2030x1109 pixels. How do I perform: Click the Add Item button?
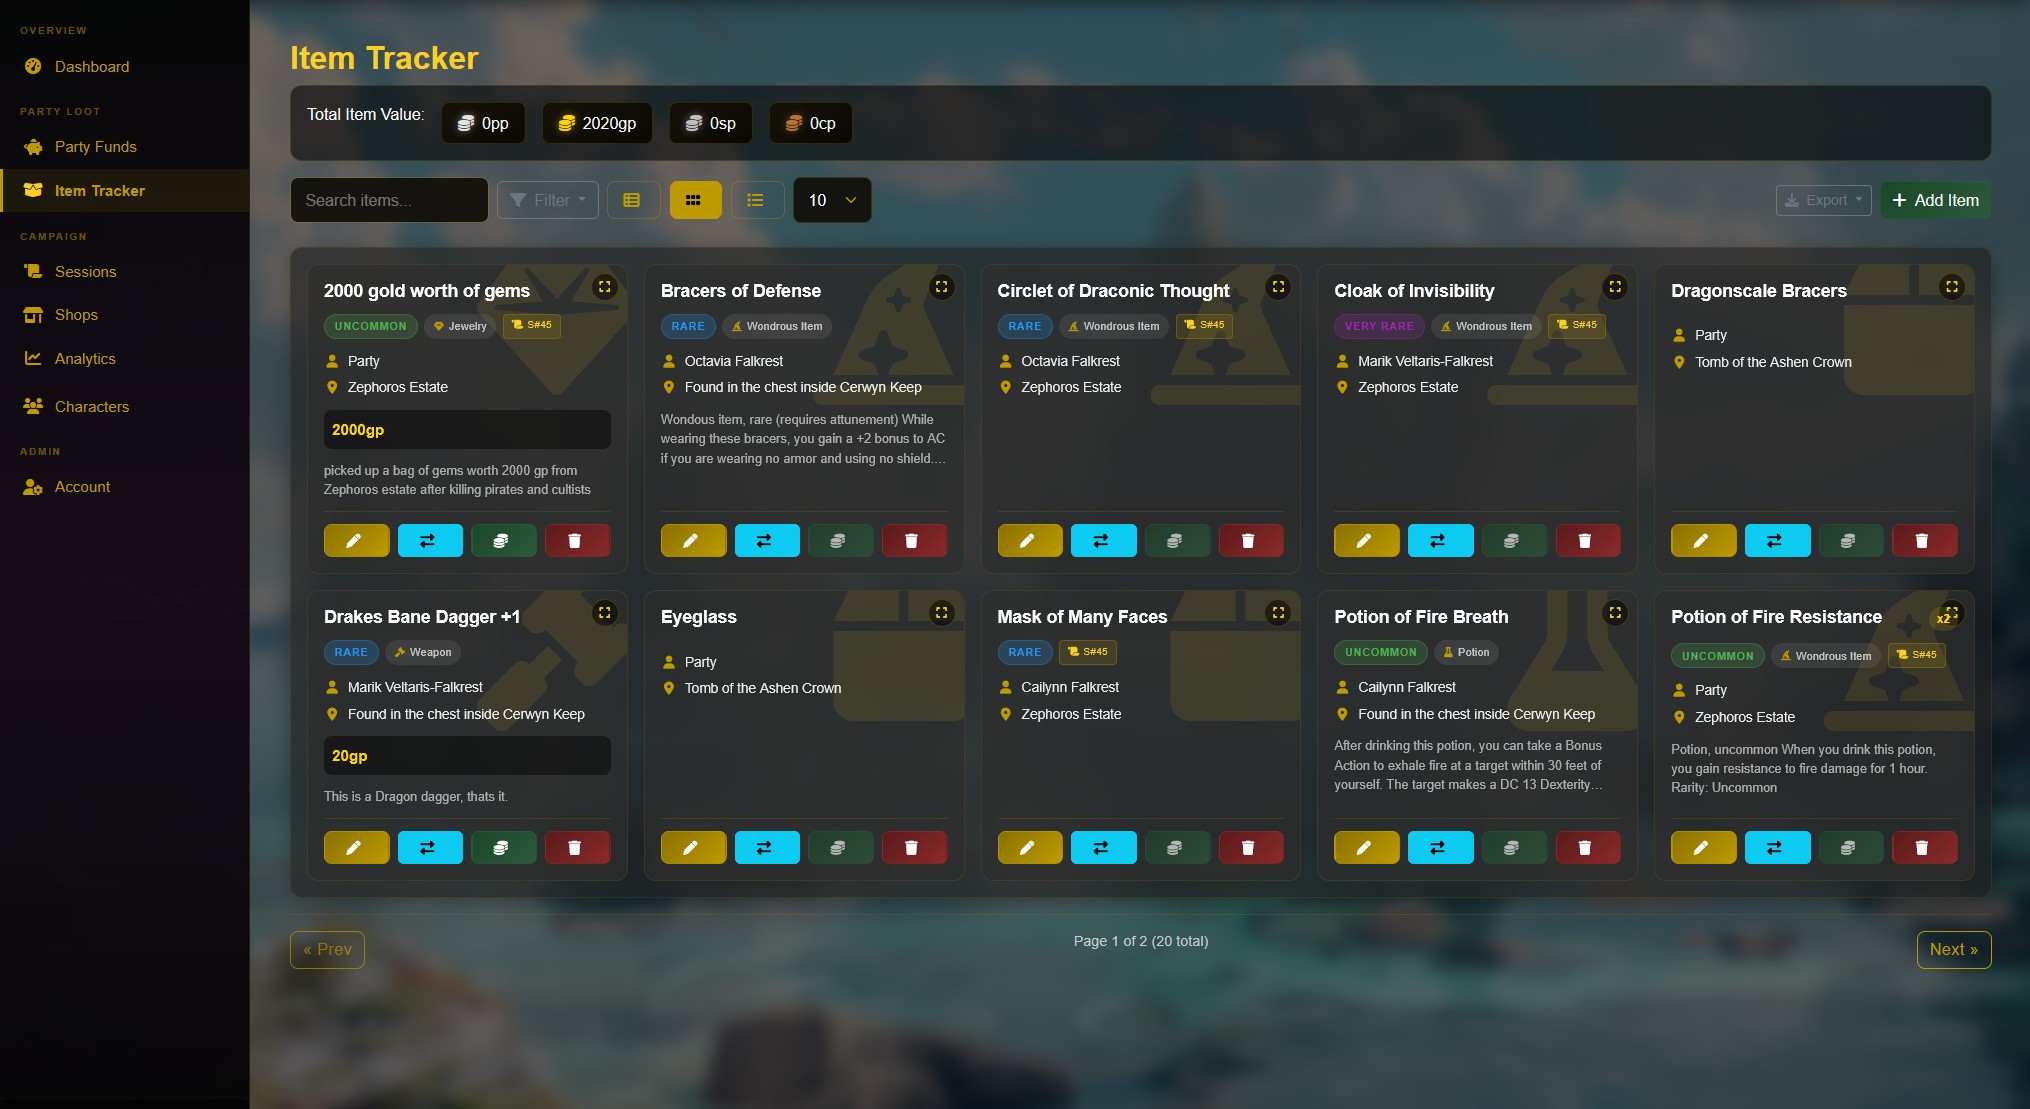coord(1935,200)
